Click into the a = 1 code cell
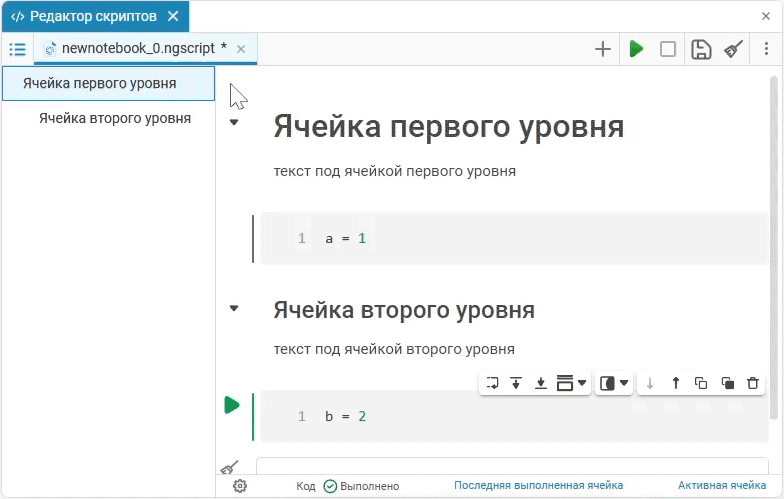 click(514, 238)
